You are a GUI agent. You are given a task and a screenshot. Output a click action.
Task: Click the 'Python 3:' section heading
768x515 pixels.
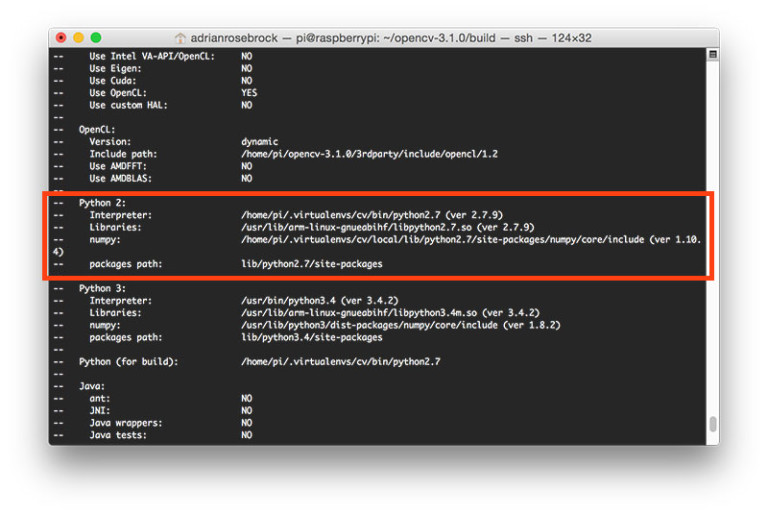coord(102,288)
